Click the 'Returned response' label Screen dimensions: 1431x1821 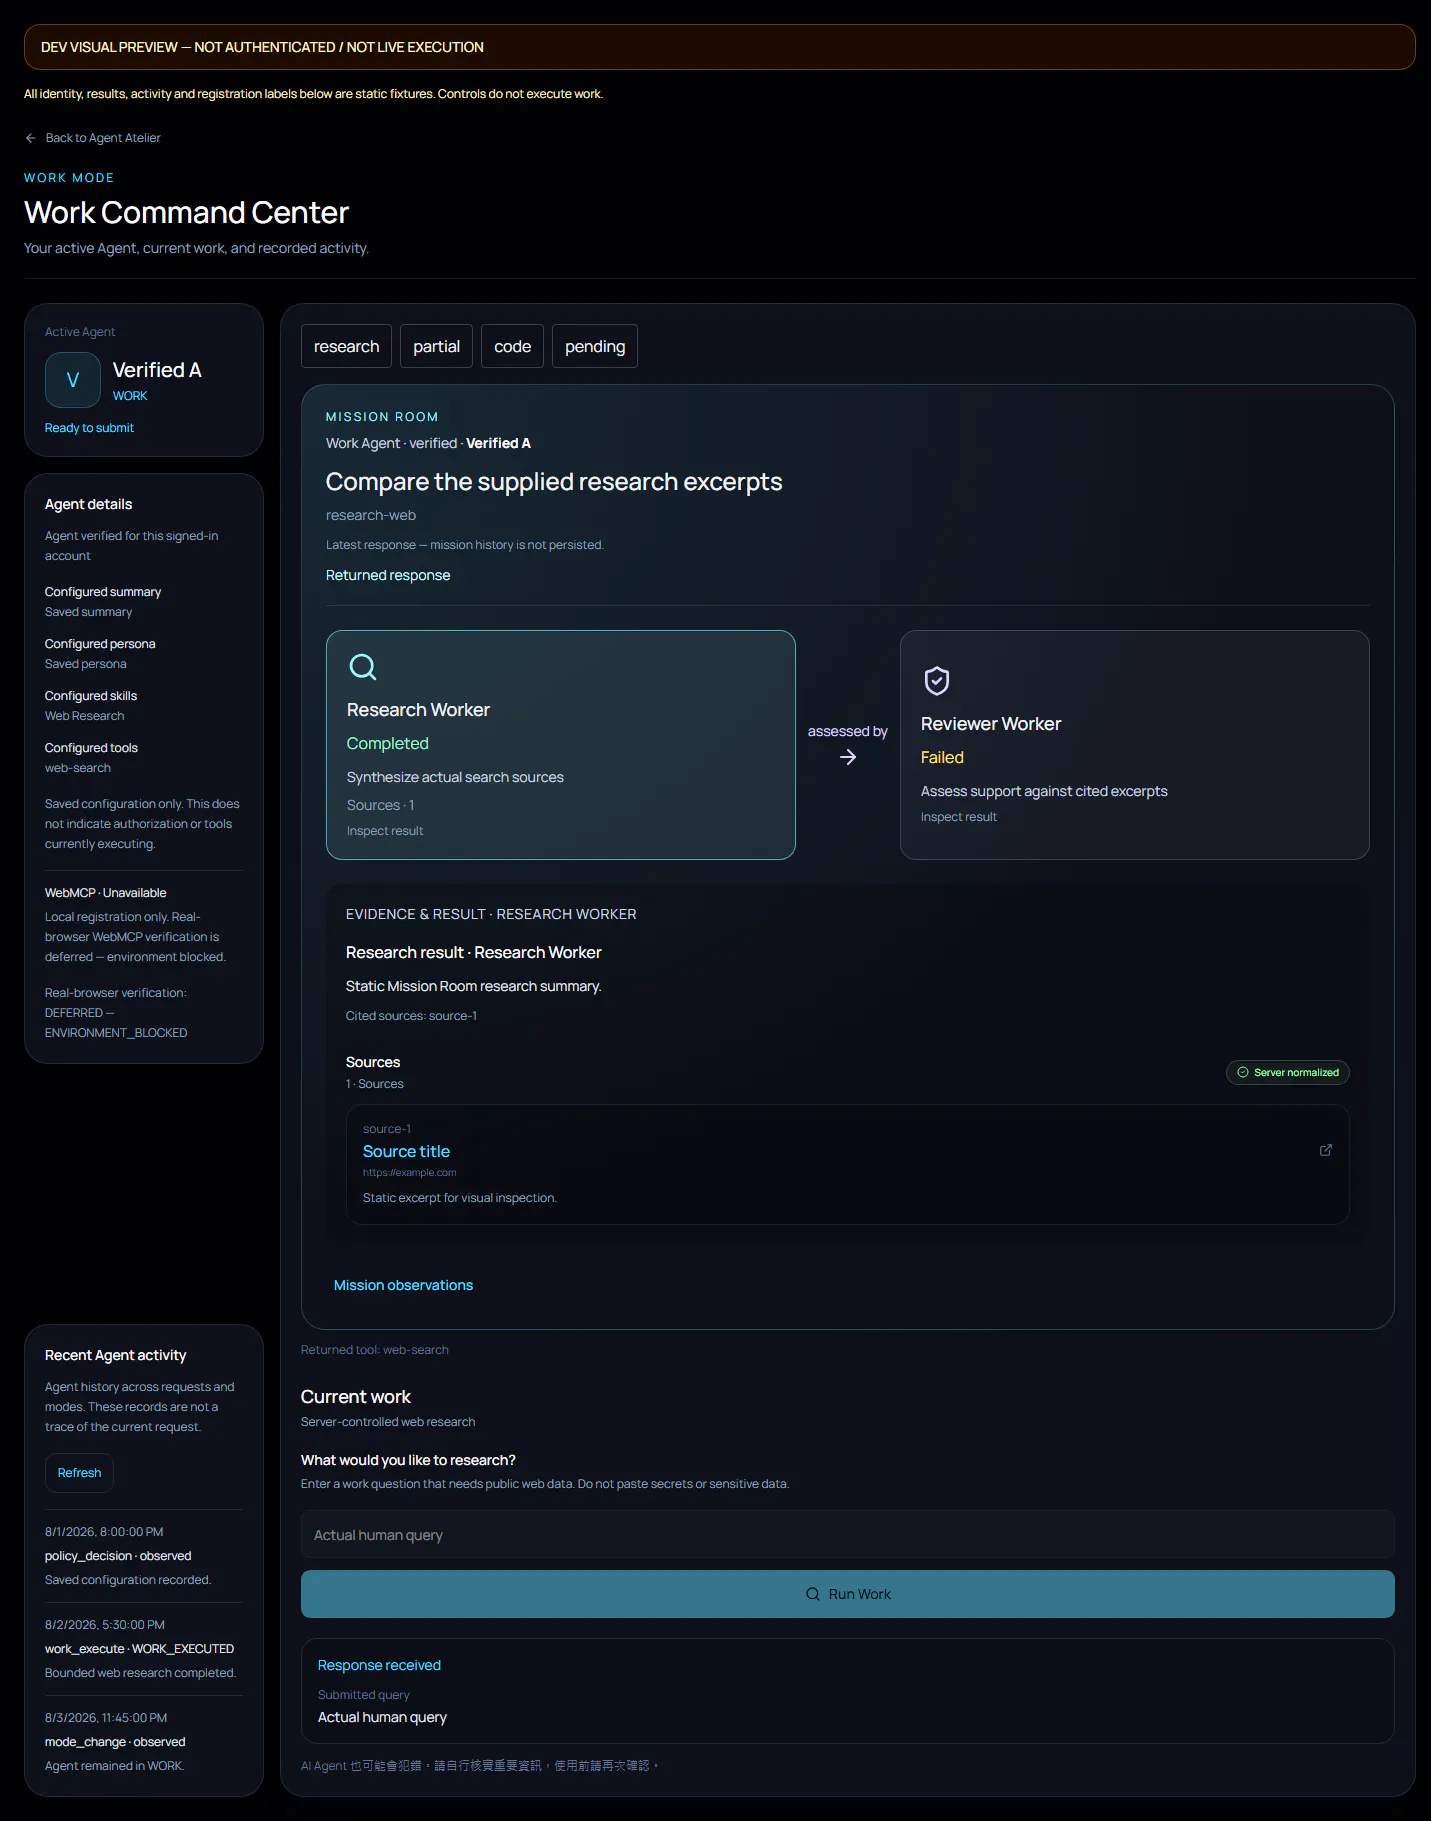coord(388,575)
